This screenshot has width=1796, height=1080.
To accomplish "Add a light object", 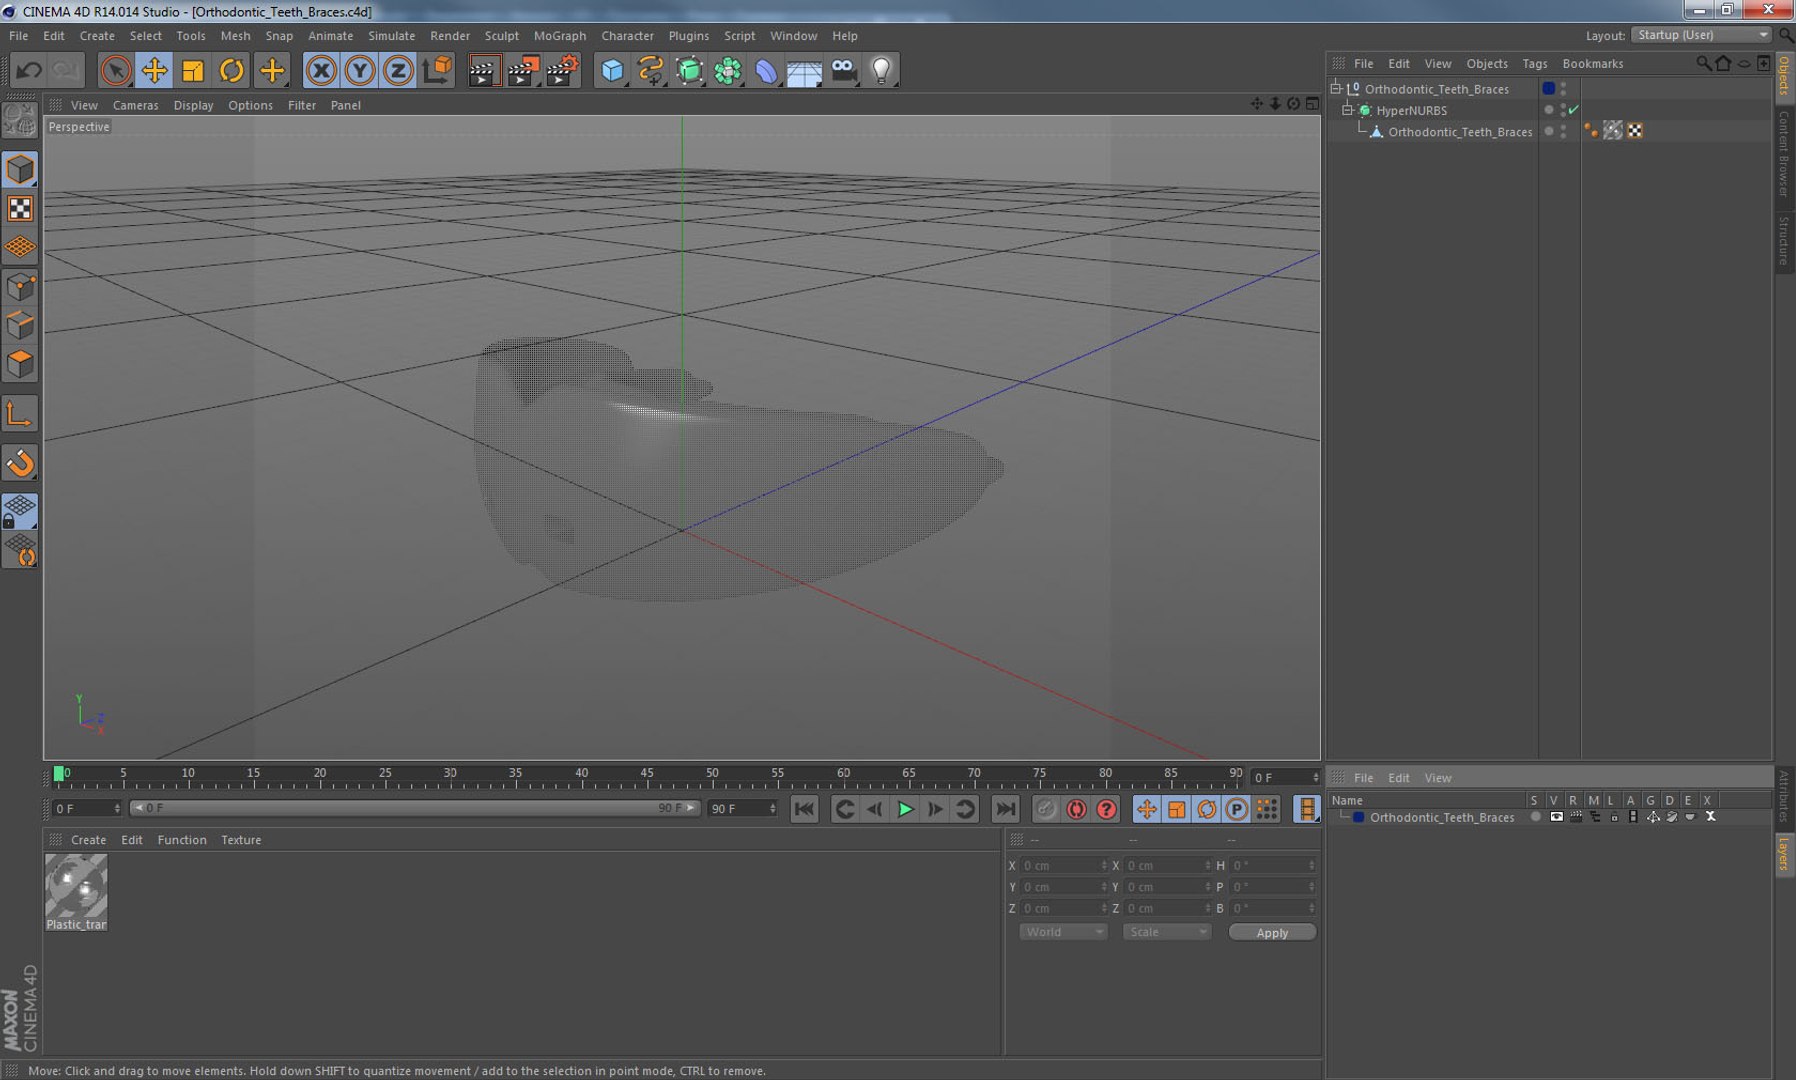I will click(x=882, y=70).
